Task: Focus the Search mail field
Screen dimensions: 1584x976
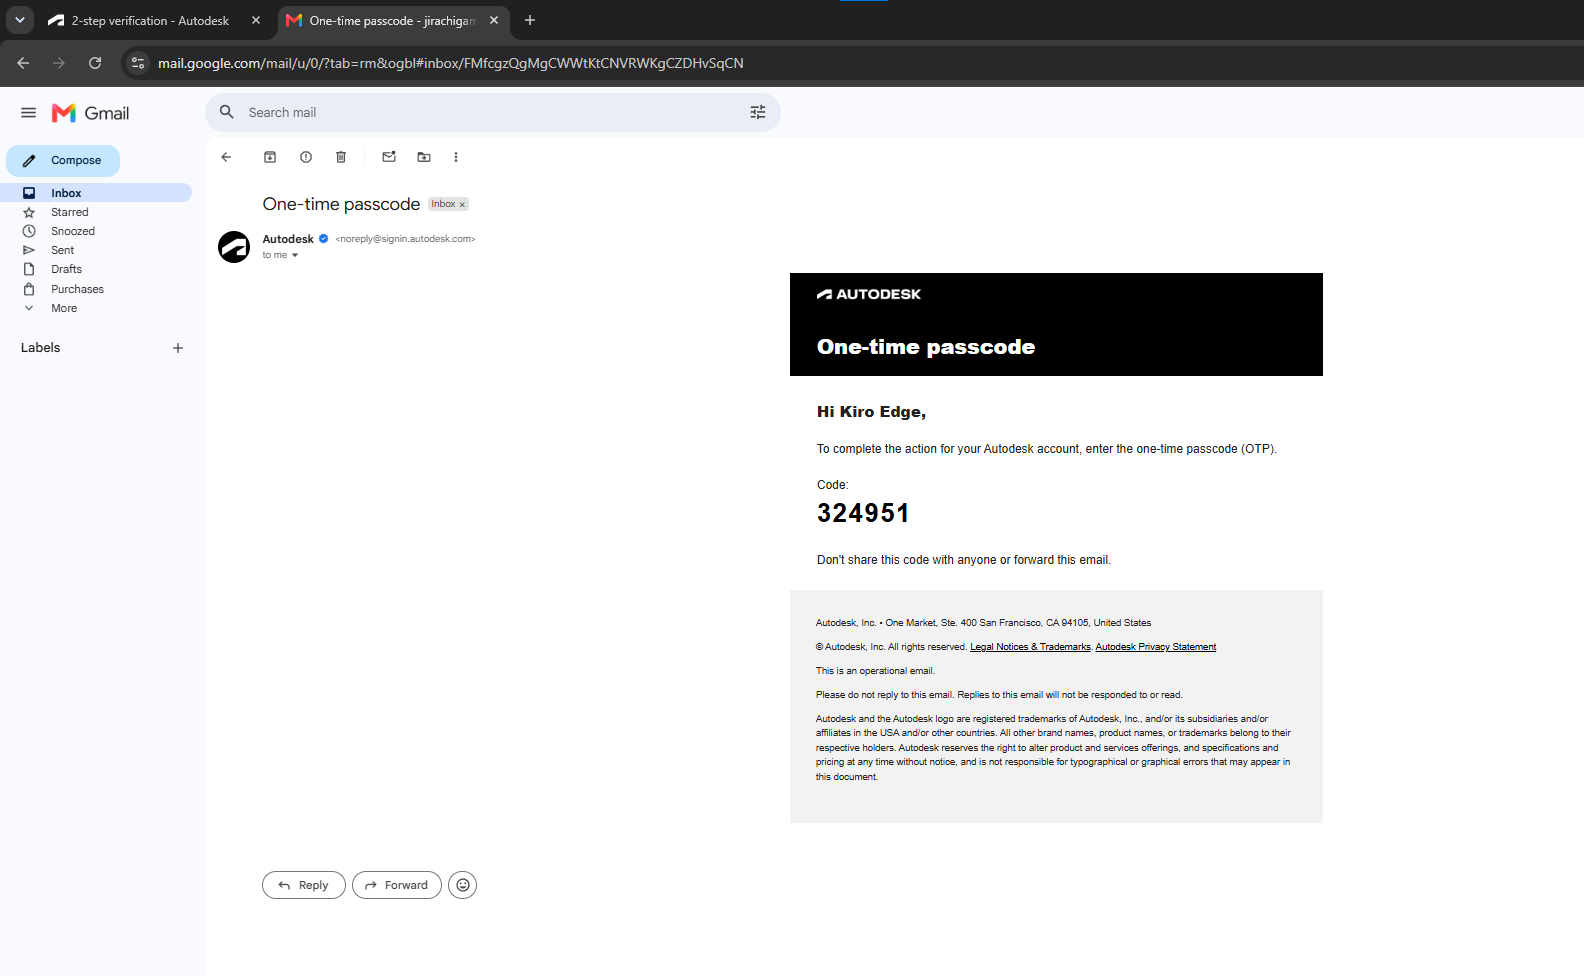Action: pos(493,112)
